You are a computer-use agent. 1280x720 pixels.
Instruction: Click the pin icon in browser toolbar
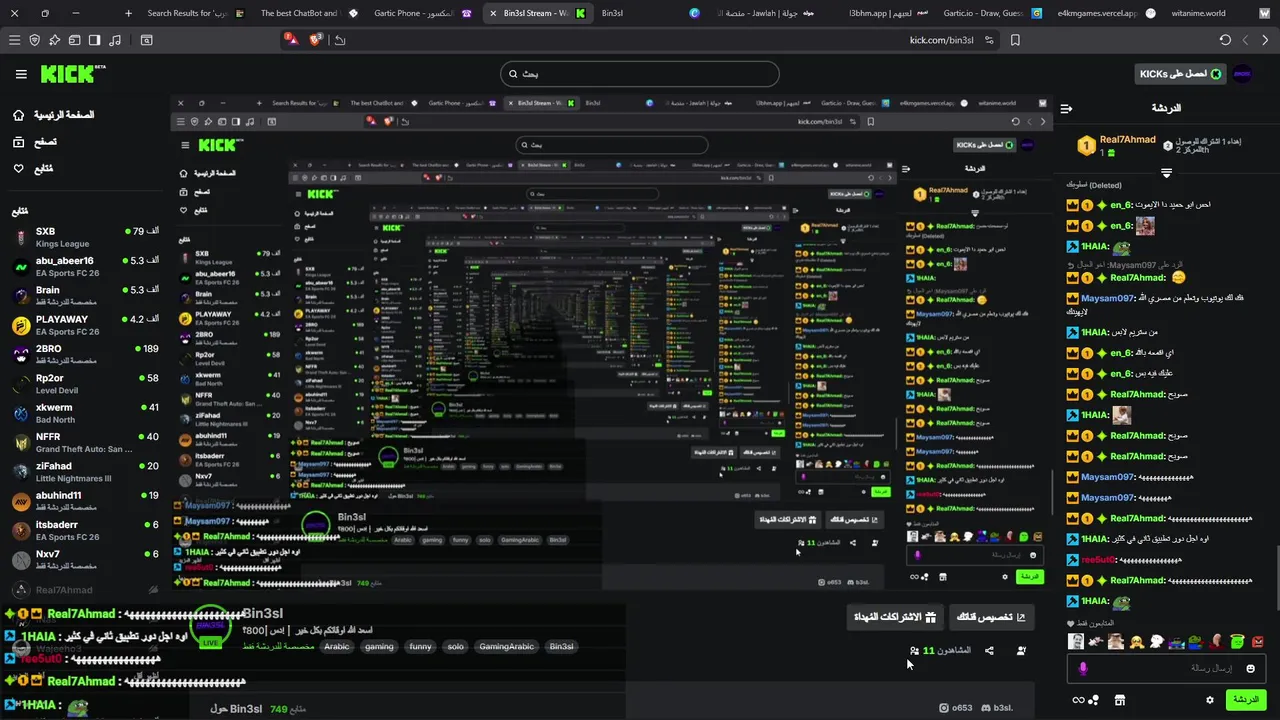[55, 40]
